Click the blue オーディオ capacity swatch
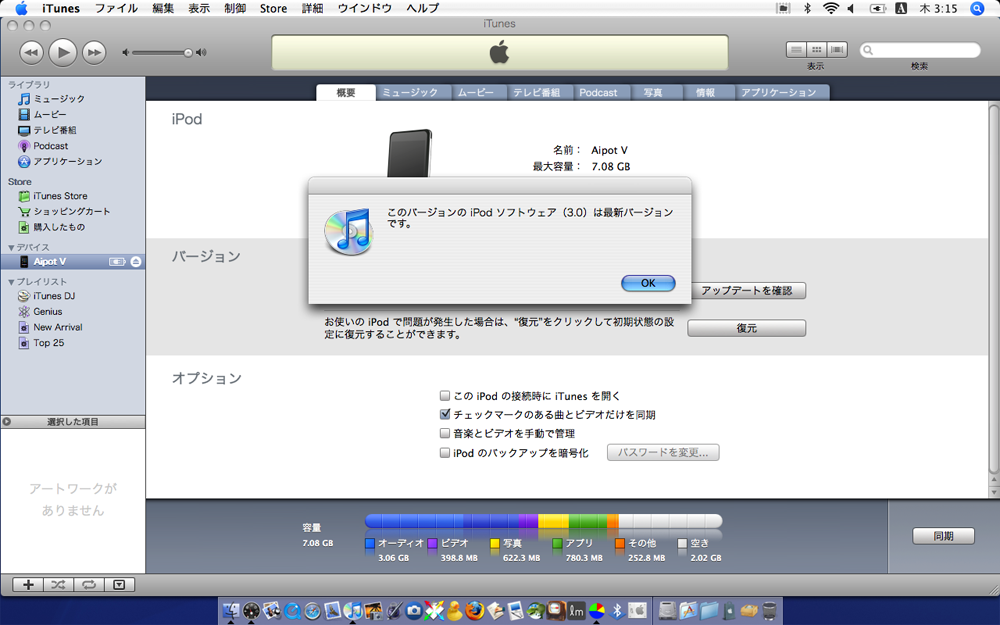Screen dimensions: 1000x625 coord(370,543)
